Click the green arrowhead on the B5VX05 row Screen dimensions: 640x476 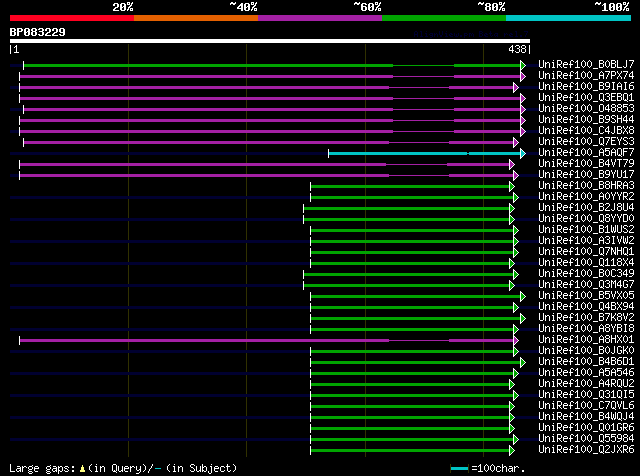(521, 296)
